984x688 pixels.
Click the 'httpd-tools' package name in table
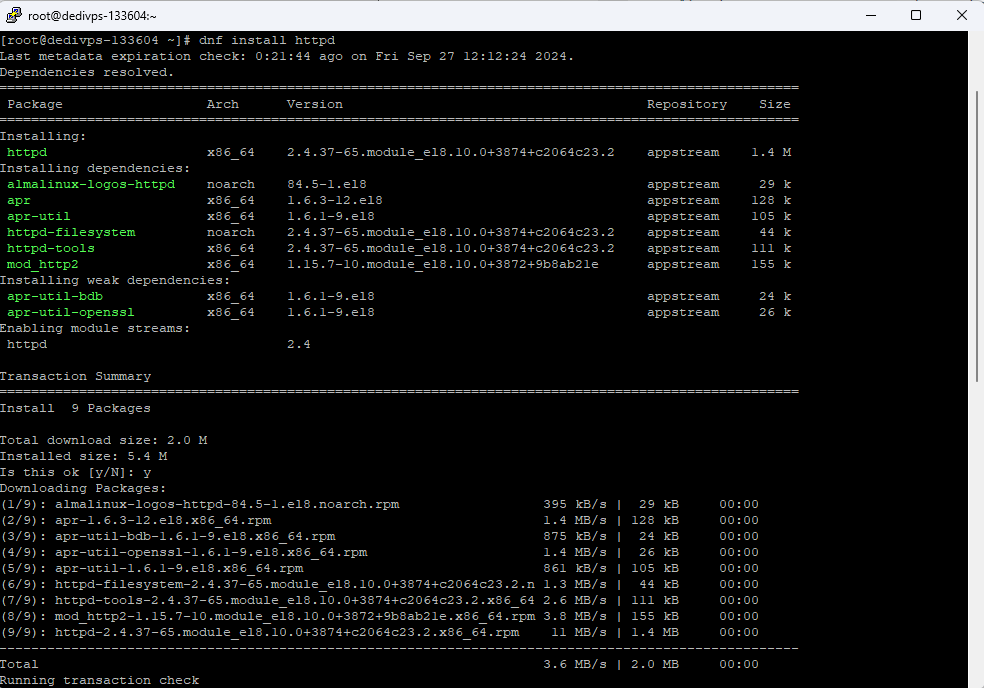pyautogui.click(x=51, y=249)
